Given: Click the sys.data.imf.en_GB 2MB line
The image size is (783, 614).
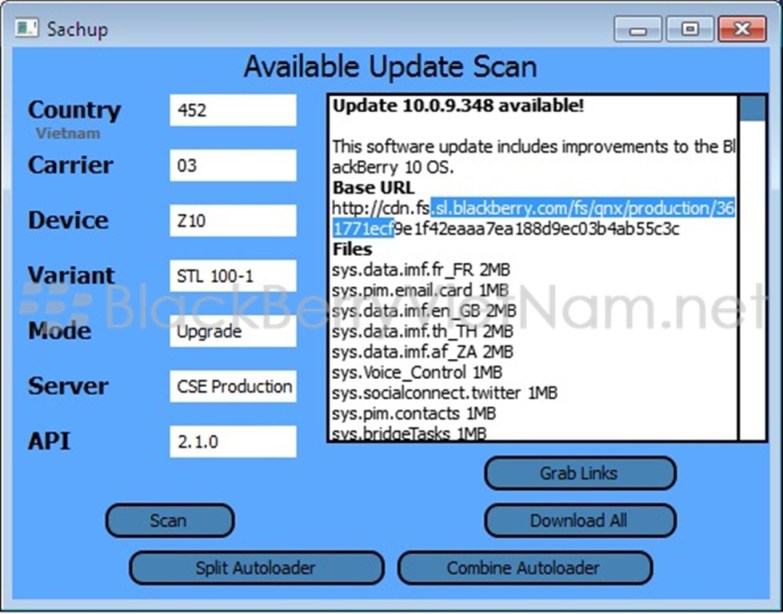Looking at the screenshot, I should click(424, 311).
